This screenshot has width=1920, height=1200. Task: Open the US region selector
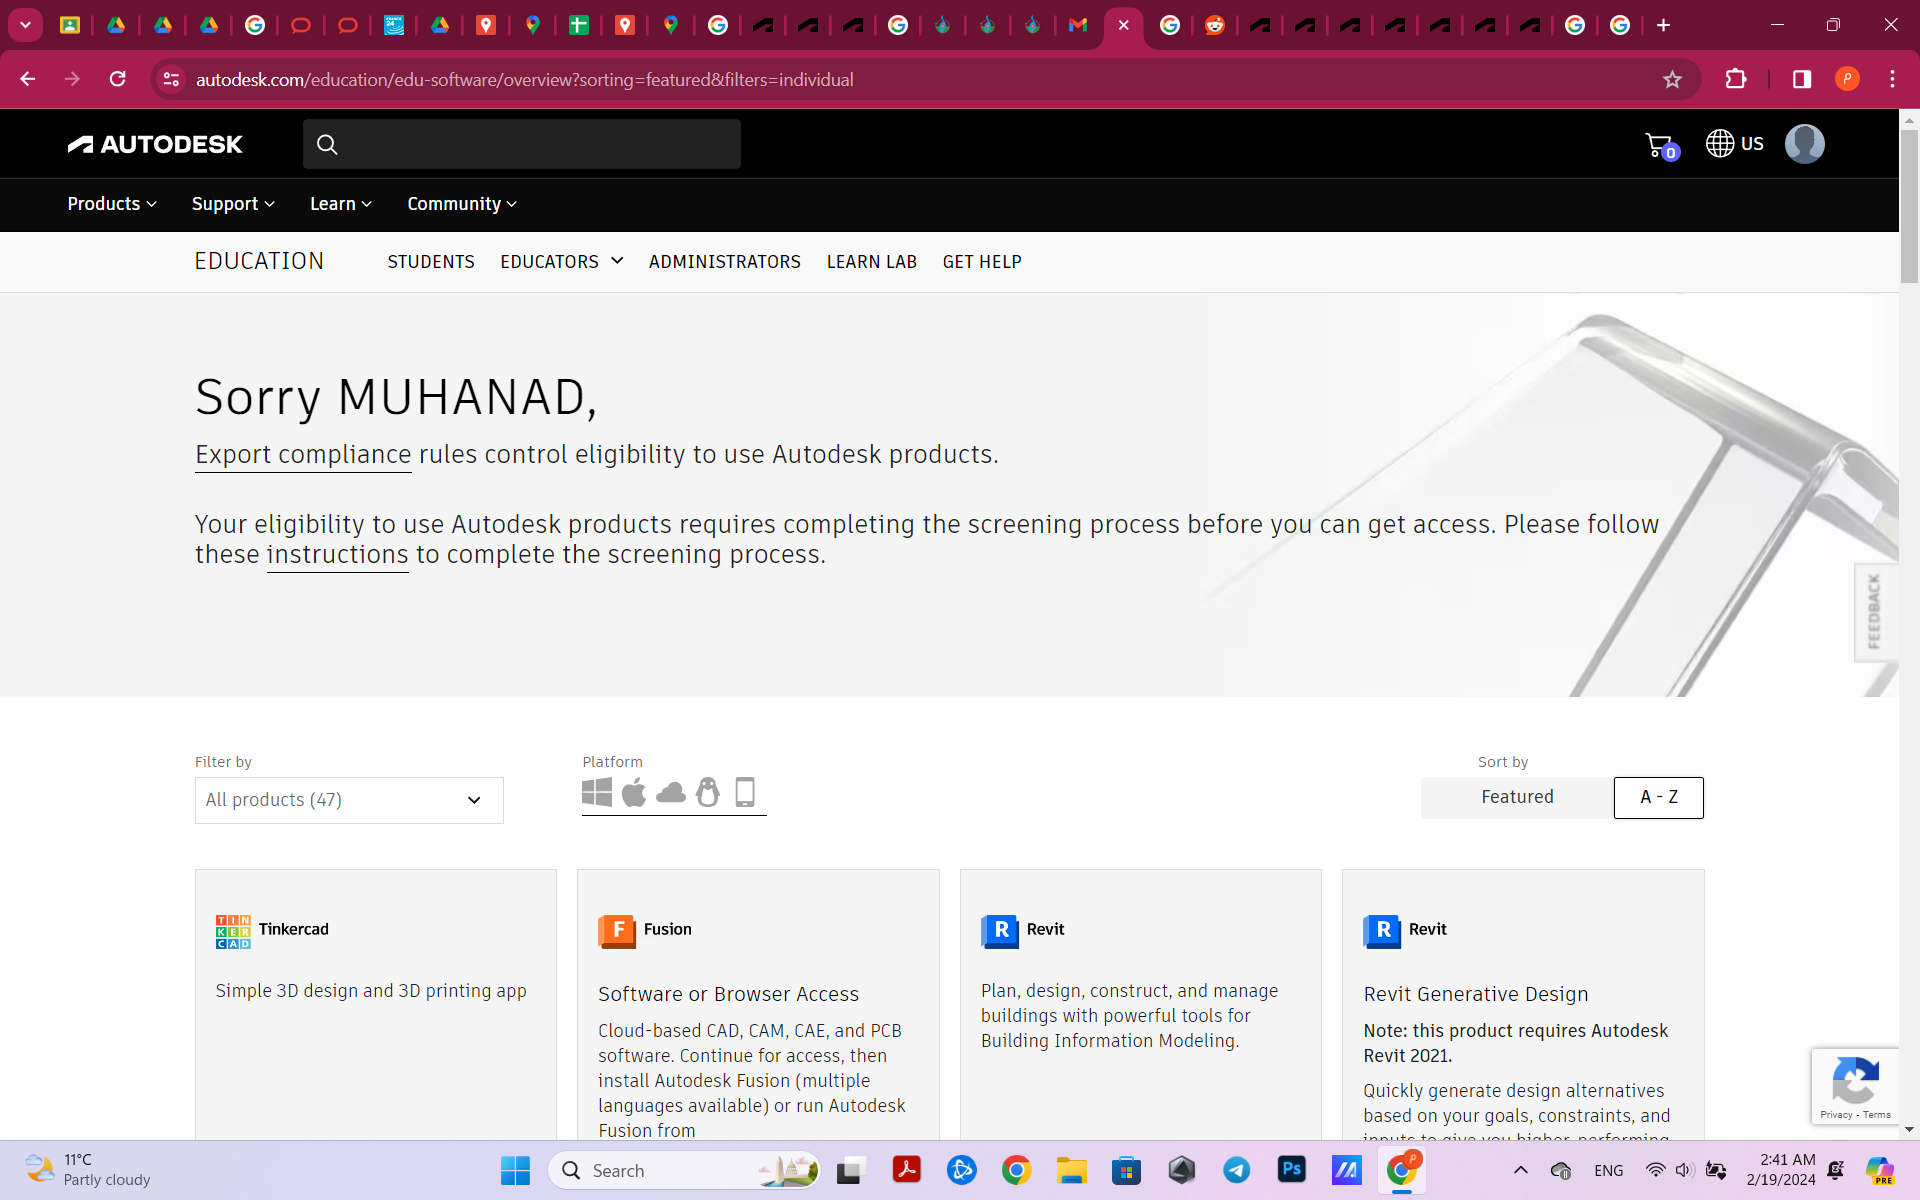[x=1735, y=144]
